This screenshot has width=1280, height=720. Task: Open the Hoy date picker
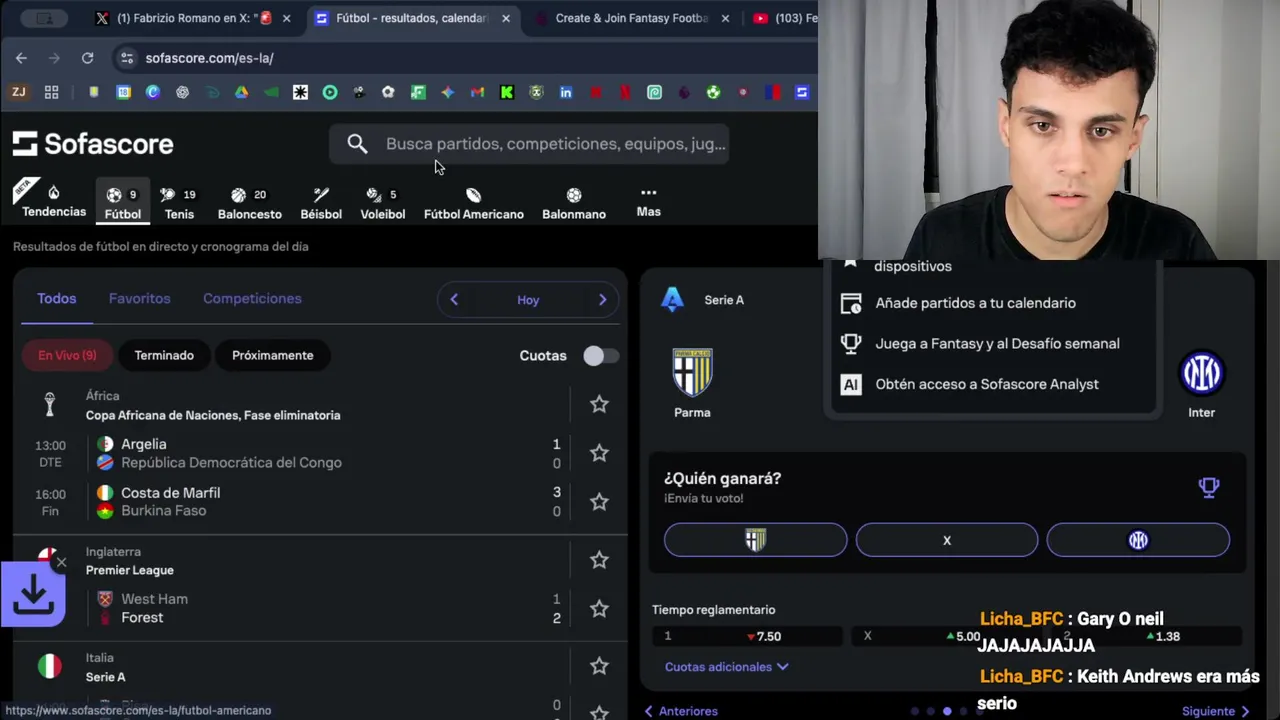click(528, 299)
